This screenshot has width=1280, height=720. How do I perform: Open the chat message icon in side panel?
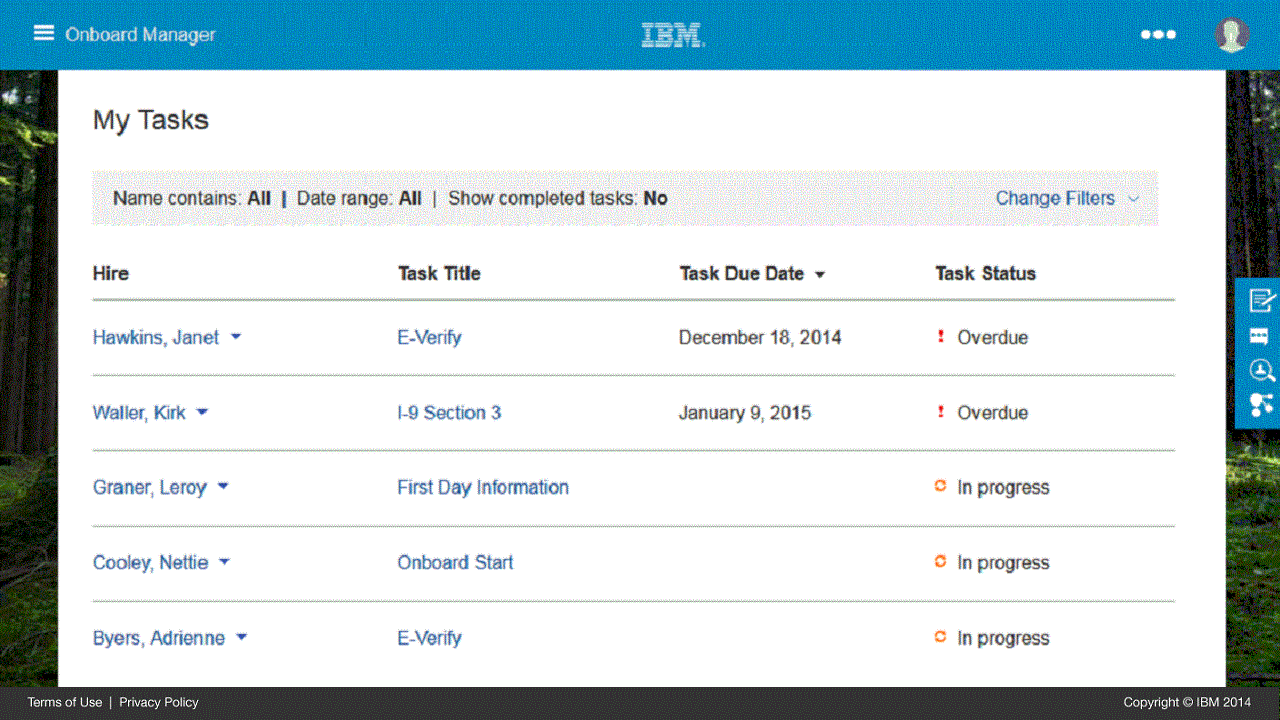[1260, 336]
